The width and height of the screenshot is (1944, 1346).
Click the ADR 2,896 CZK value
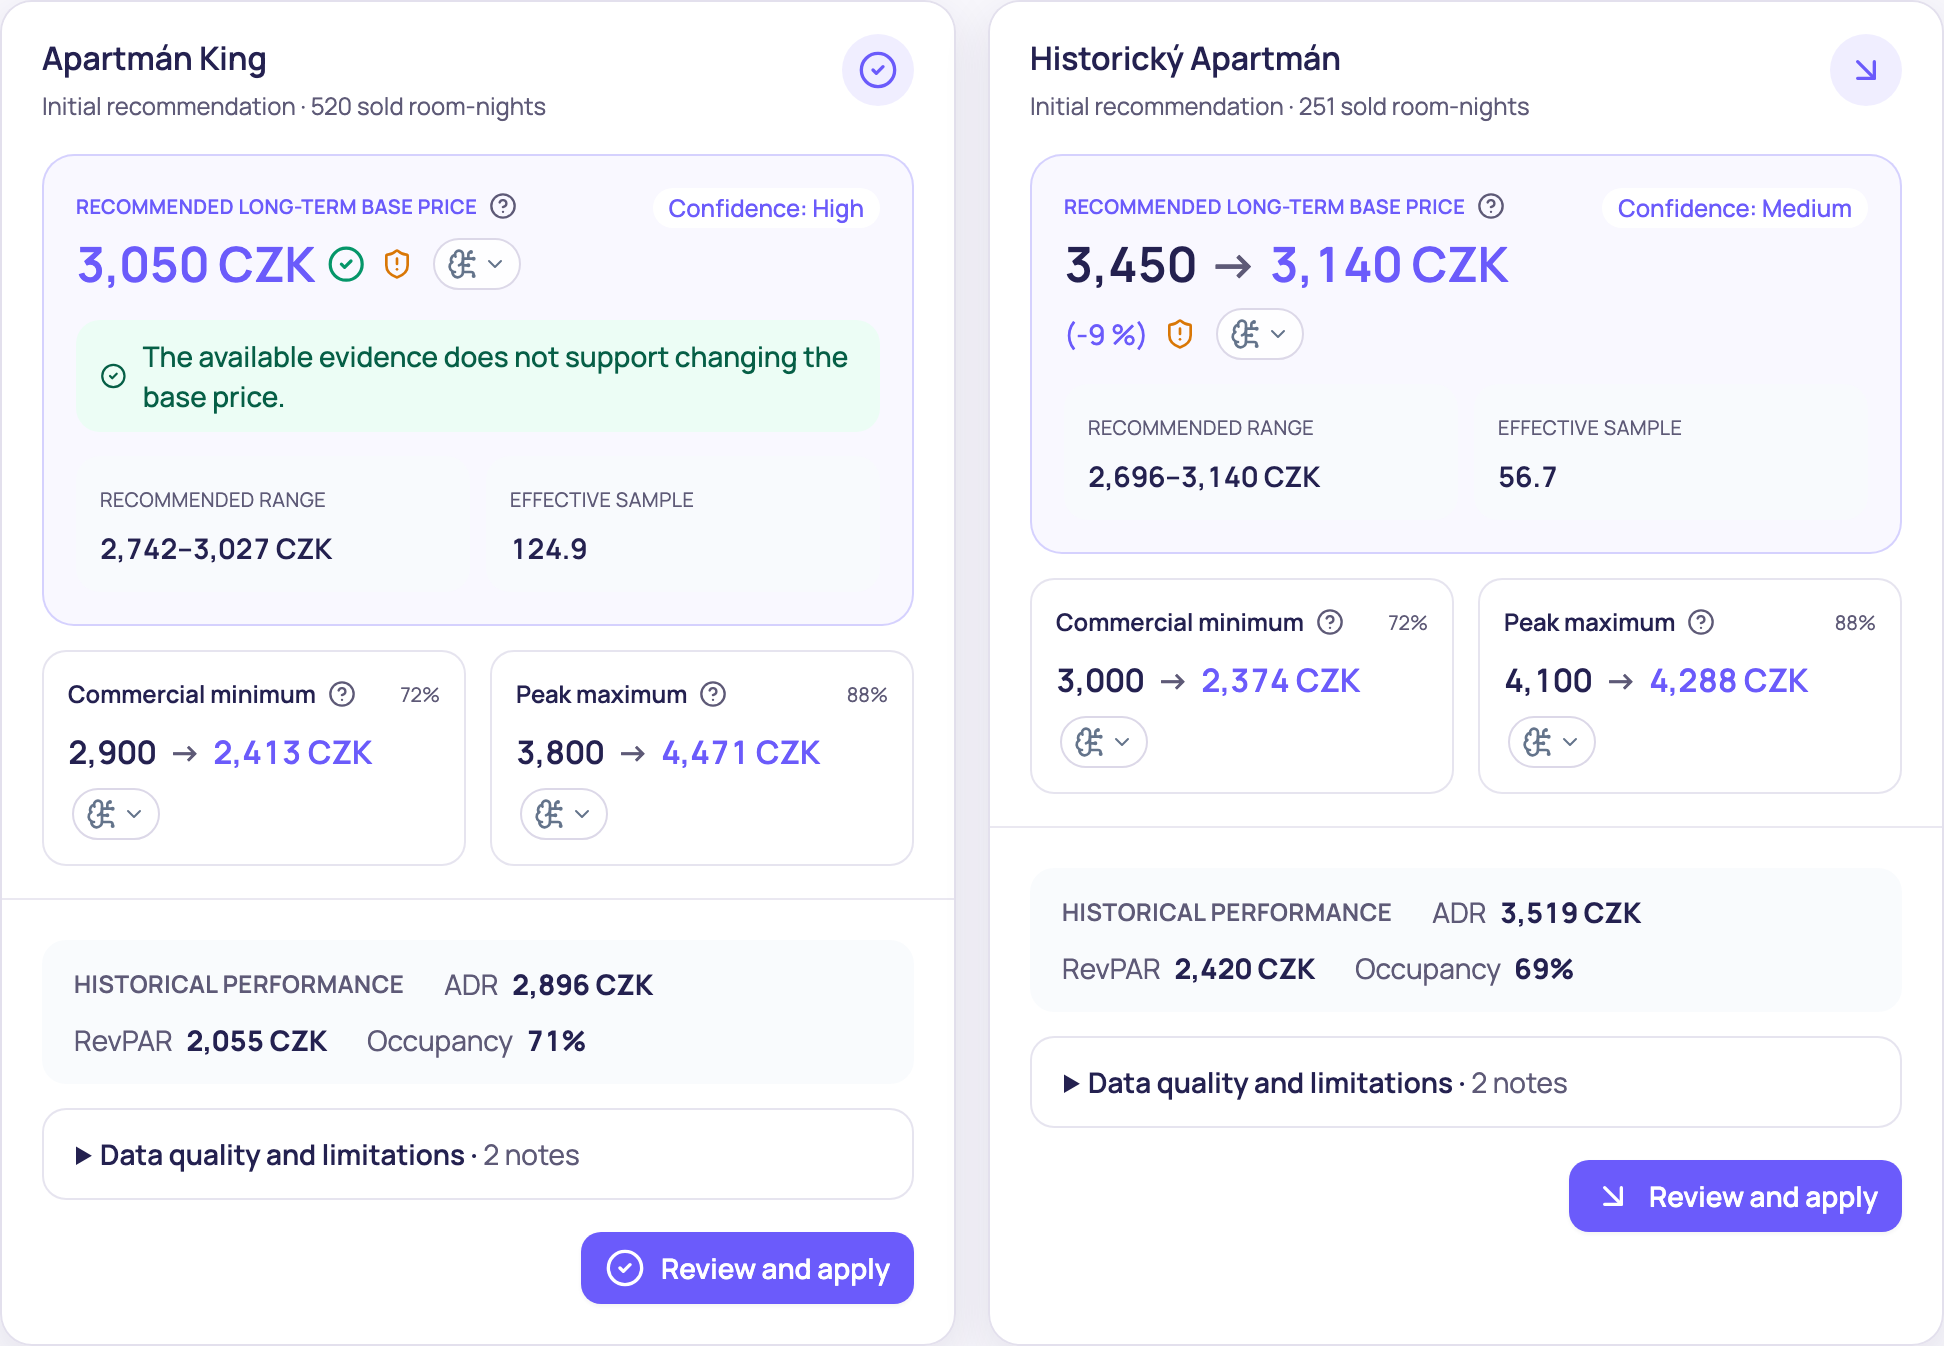[x=582, y=985]
